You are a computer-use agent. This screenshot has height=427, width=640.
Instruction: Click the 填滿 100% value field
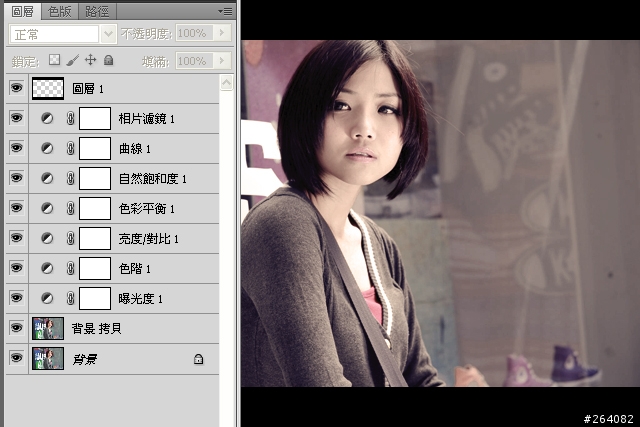[194, 61]
